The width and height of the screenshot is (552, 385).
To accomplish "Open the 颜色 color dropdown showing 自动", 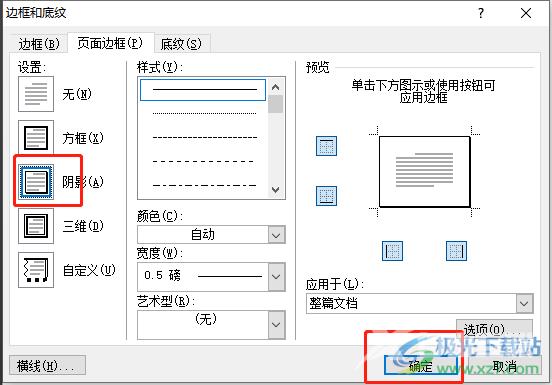I will click(211, 234).
